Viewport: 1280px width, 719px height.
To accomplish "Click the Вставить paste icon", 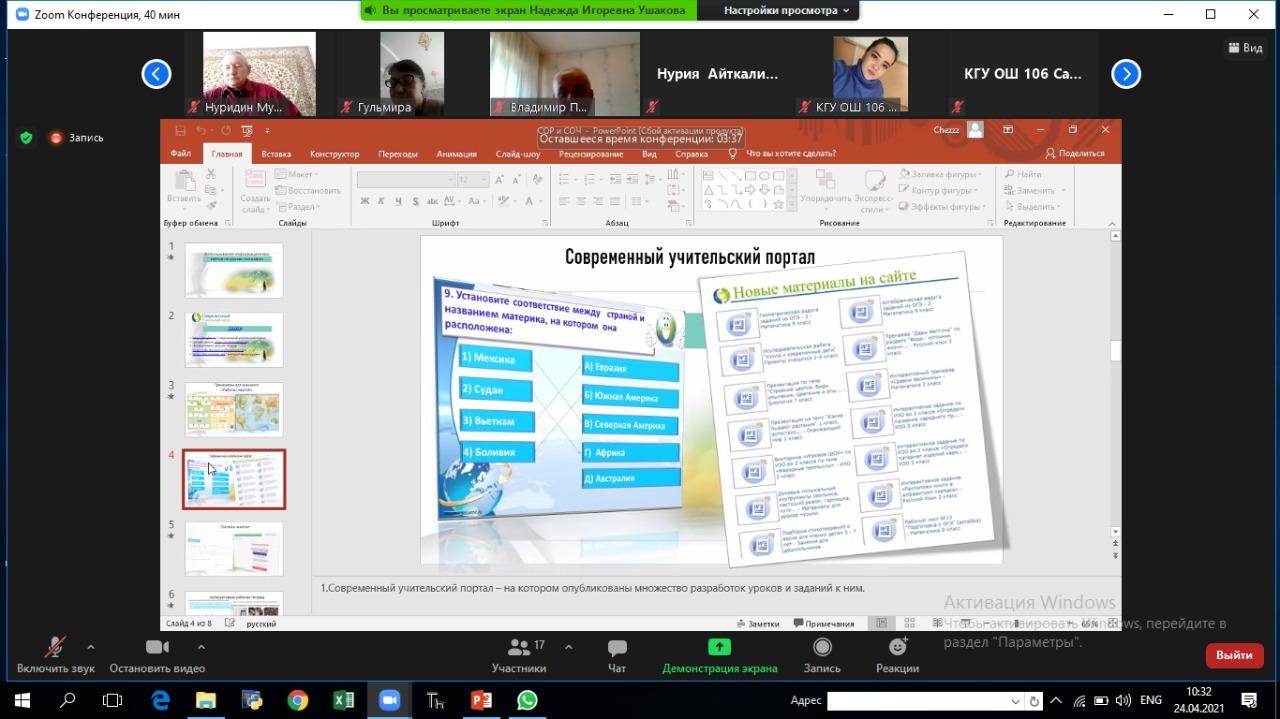I will click(x=184, y=180).
